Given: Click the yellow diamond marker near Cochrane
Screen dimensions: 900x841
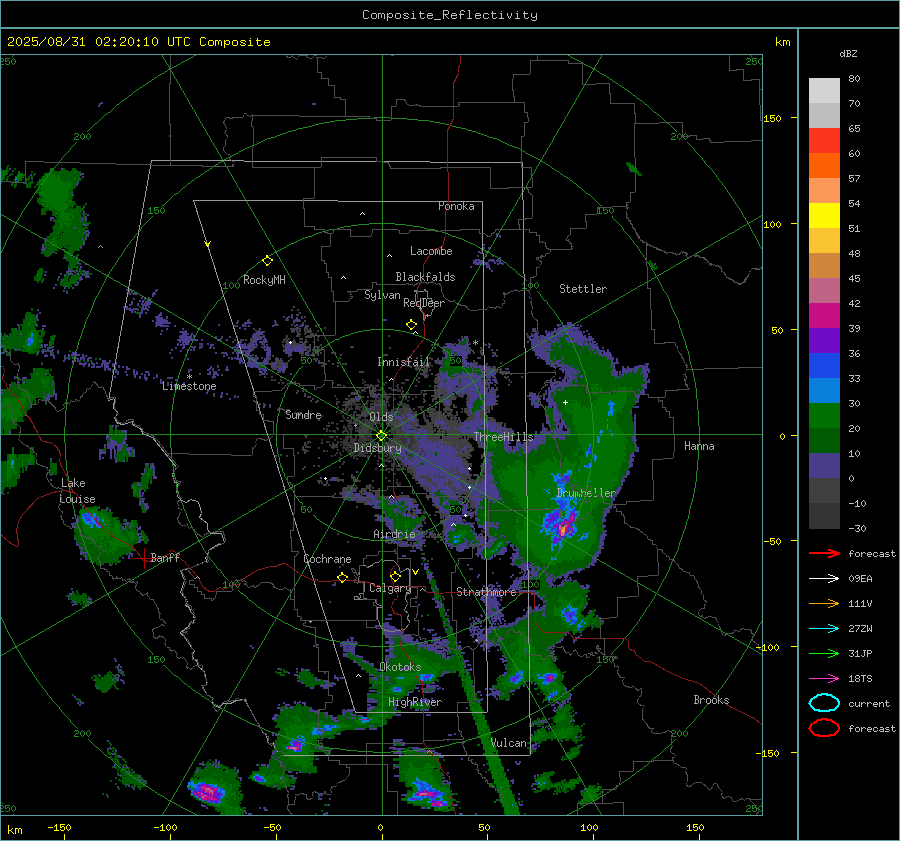Looking at the screenshot, I should 342,577.
